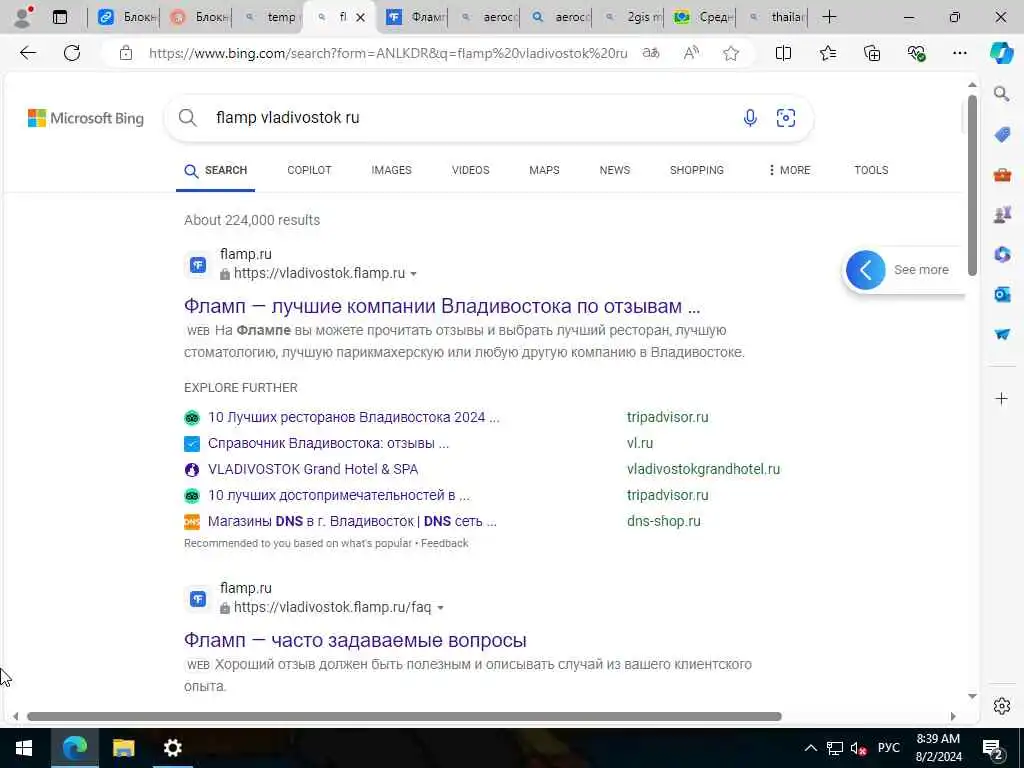The image size is (1024, 768).
Task: Open the TOOLS search option
Action: point(871,170)
